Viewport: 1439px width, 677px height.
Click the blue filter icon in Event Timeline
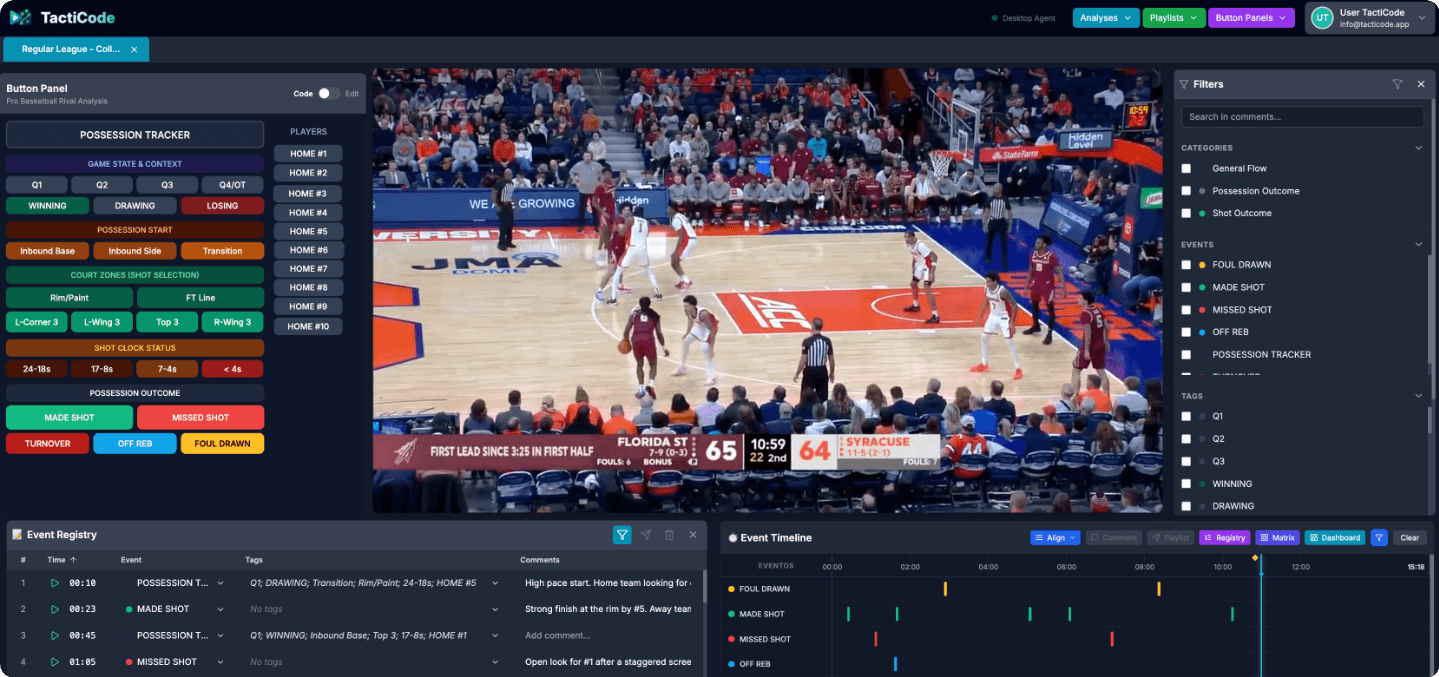[1378, 538]
